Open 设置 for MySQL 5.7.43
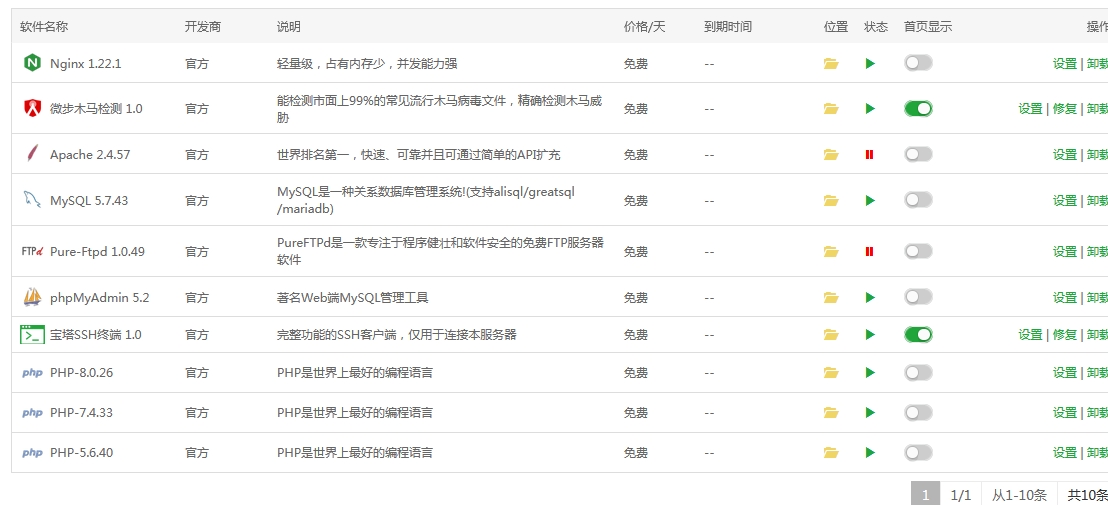1108x505 pixels. [x=1065, y=201]
